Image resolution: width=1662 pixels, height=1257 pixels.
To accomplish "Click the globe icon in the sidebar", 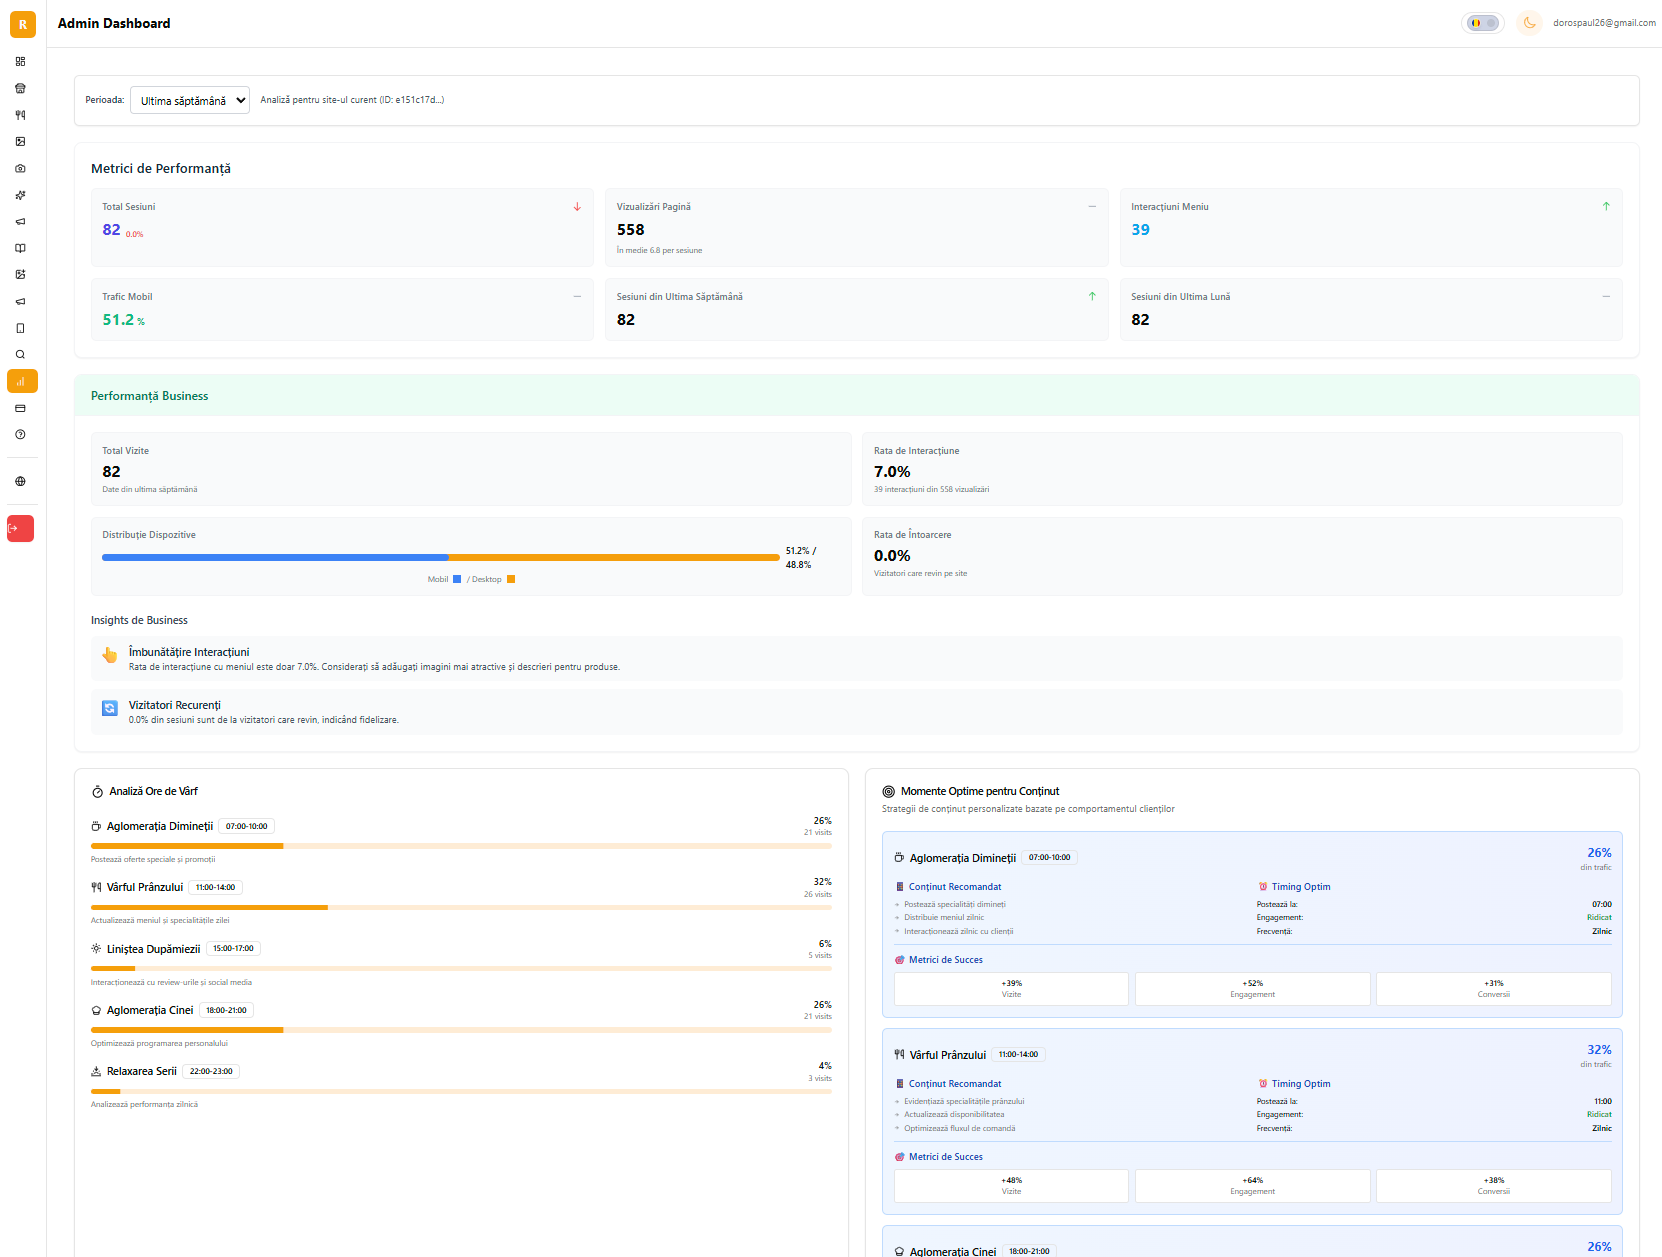I will [x=20, y=481].
